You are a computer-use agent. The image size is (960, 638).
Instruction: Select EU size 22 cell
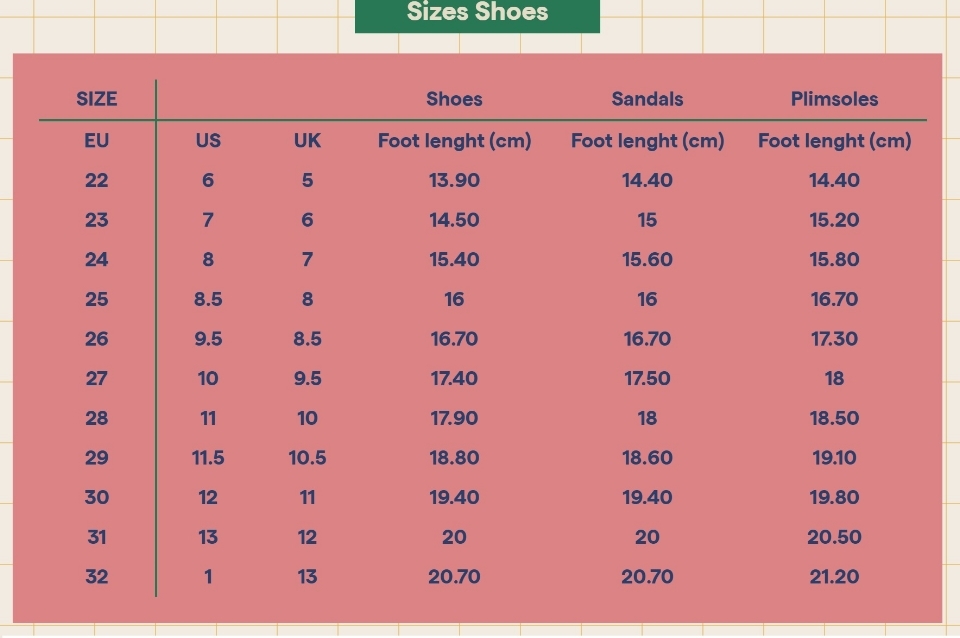pyautogui.click(x=97, y=181)
